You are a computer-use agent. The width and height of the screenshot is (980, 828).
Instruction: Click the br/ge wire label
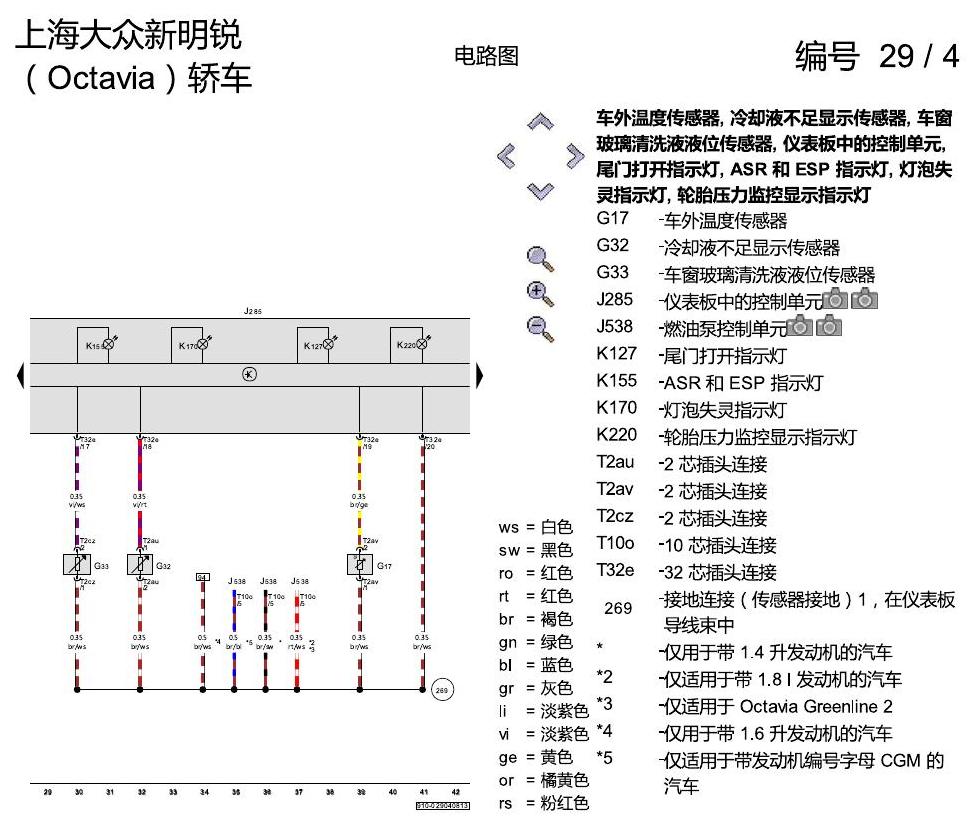tap(359, 504)
